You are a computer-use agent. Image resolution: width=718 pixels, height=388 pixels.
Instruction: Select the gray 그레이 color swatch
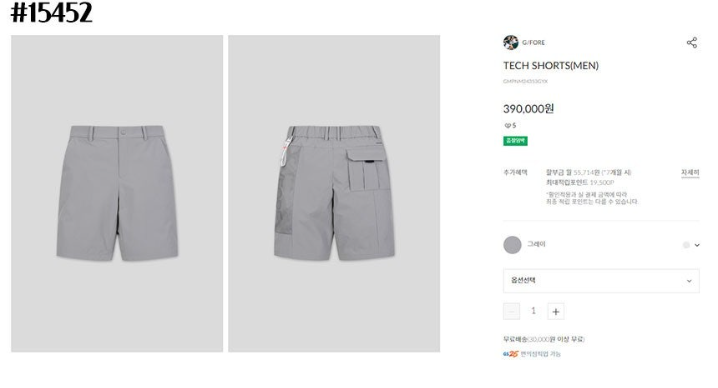512,245
